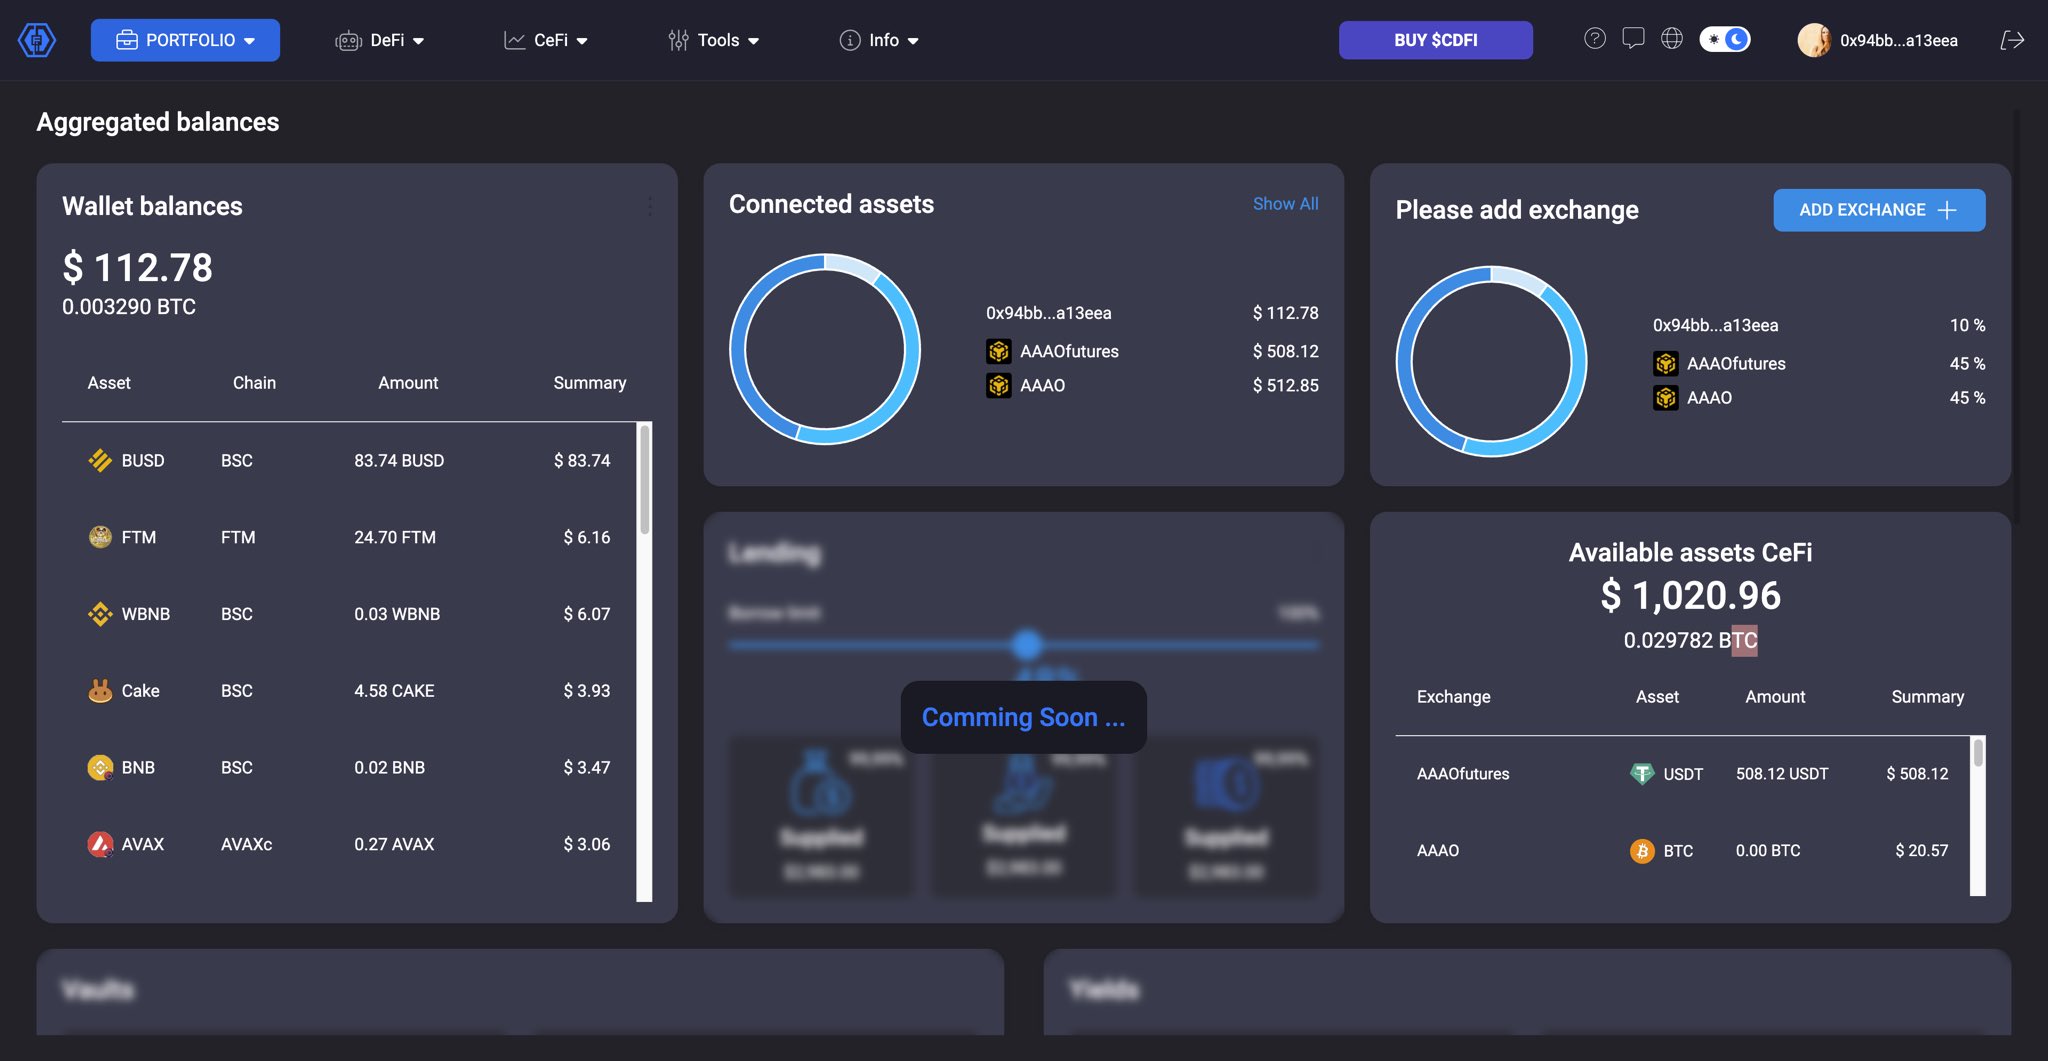The width and height of the screenshot is (2048, 1061).
Task: Click the exchange allocation donut chart
Action: pyautogui.click(x=1491, y=361)
